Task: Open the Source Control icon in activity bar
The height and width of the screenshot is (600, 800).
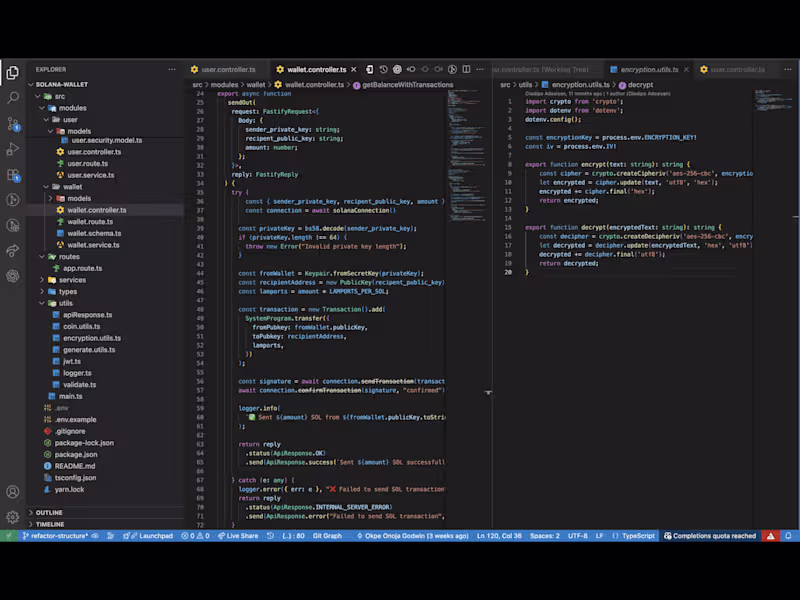Action: [13, 124]
